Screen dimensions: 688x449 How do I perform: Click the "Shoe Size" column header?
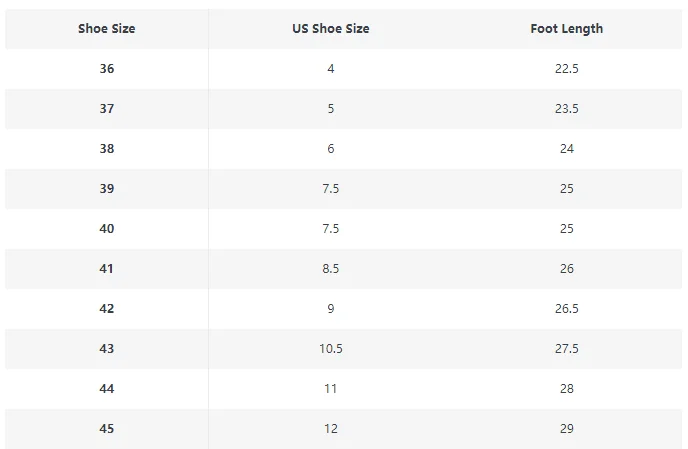click(x=106, y=29)
